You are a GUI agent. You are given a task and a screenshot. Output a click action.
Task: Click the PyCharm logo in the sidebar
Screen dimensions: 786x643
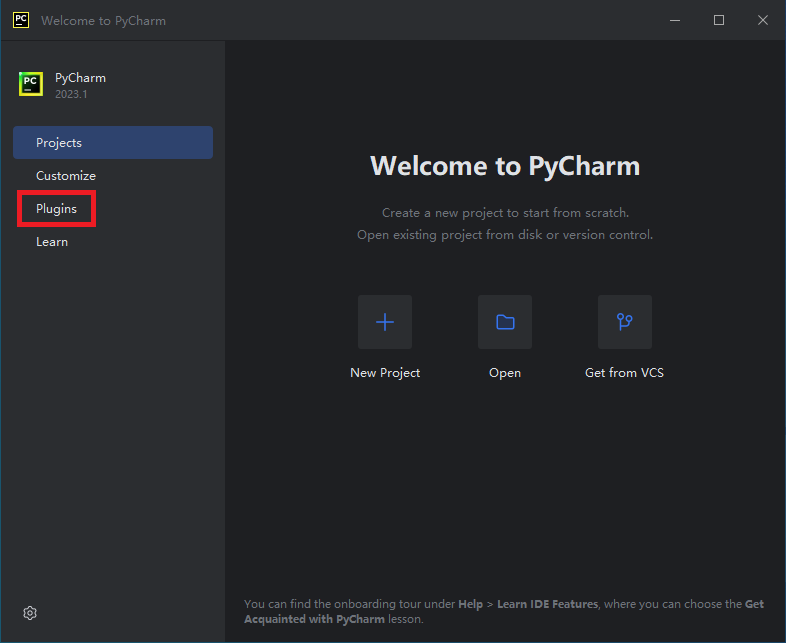tap(31, 84)
